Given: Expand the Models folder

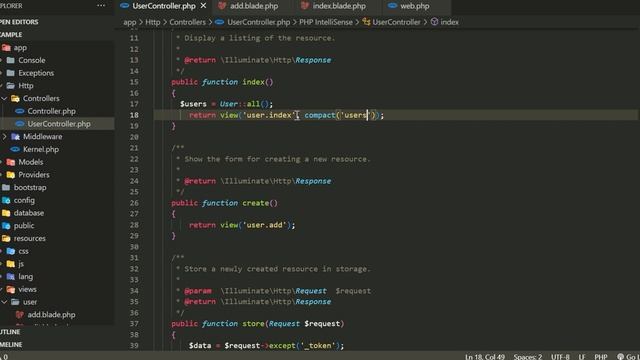Looking at the screenshot, I should pos(31,162).
